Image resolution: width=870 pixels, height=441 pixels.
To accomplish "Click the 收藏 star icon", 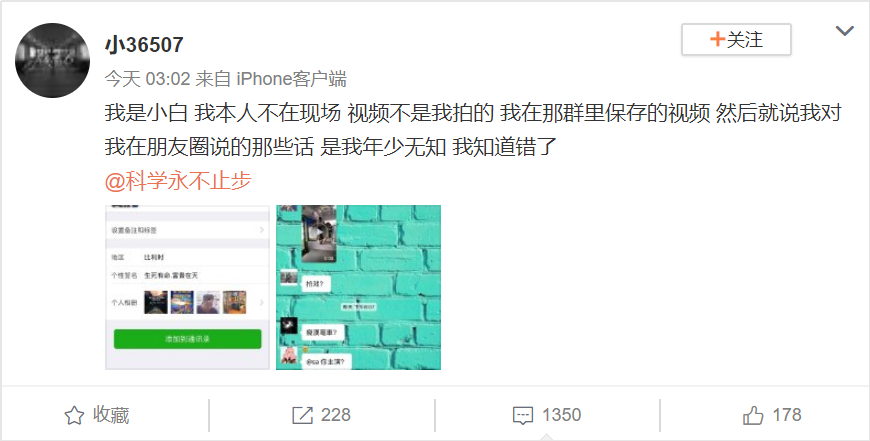I will click(x=74, y=415).
